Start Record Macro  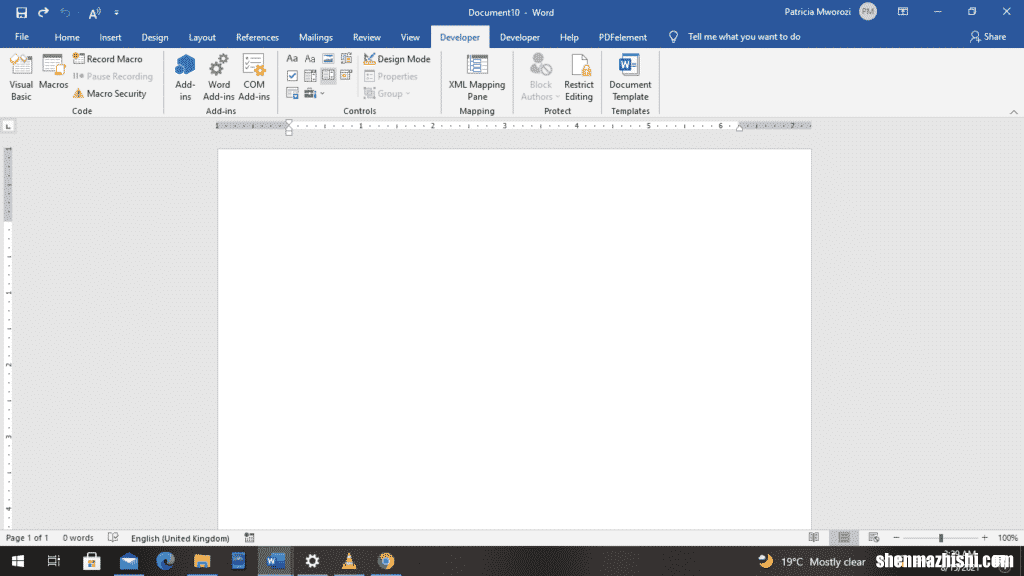point(108,59)
